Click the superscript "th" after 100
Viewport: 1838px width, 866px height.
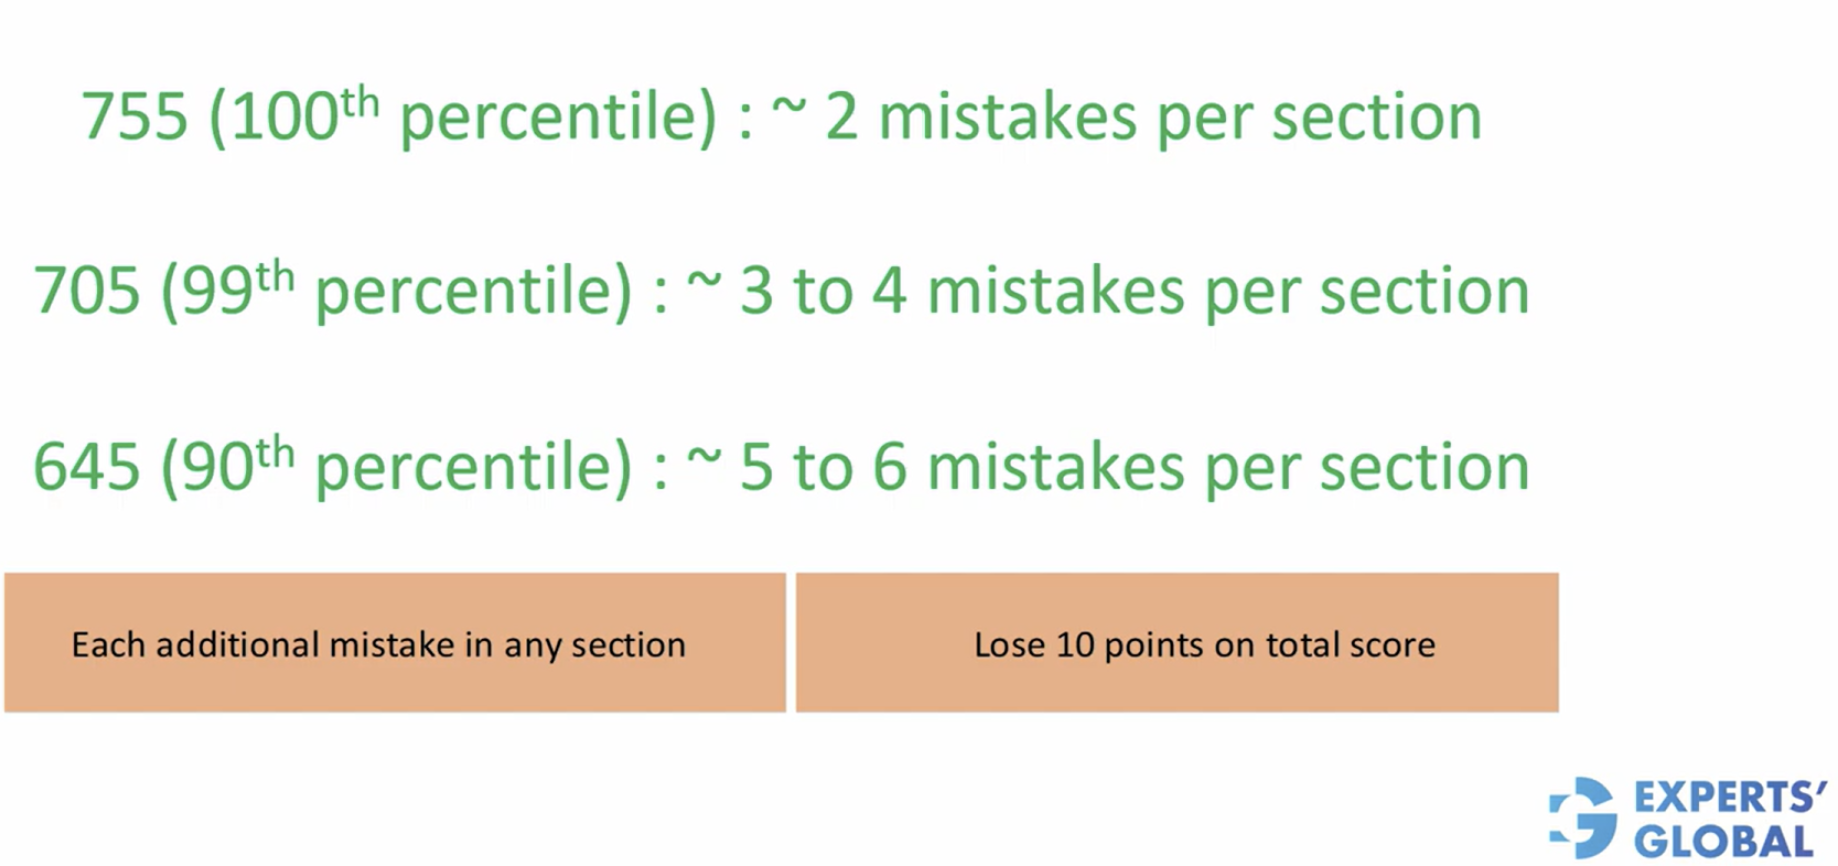(360, 103)
